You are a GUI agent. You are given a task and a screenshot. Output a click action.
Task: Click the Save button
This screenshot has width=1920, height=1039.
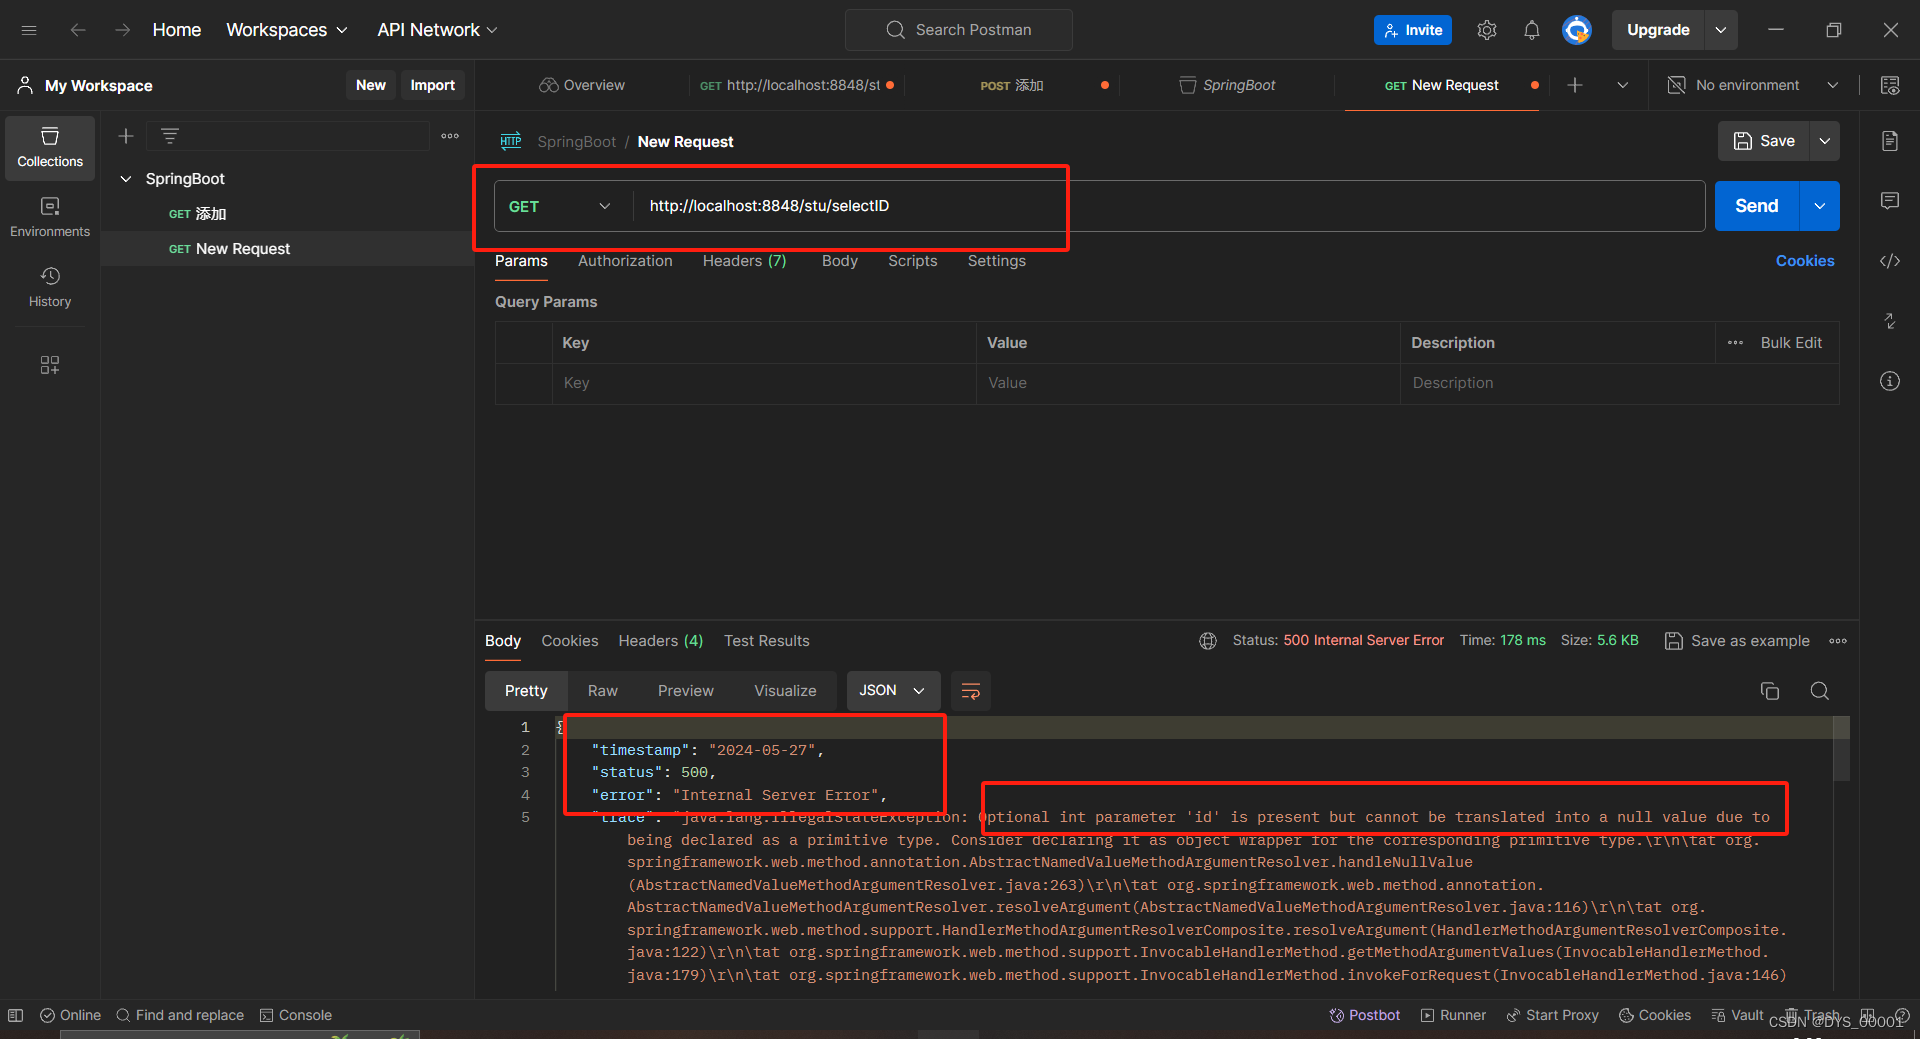pyautogui.click(x=1764, y=141)
